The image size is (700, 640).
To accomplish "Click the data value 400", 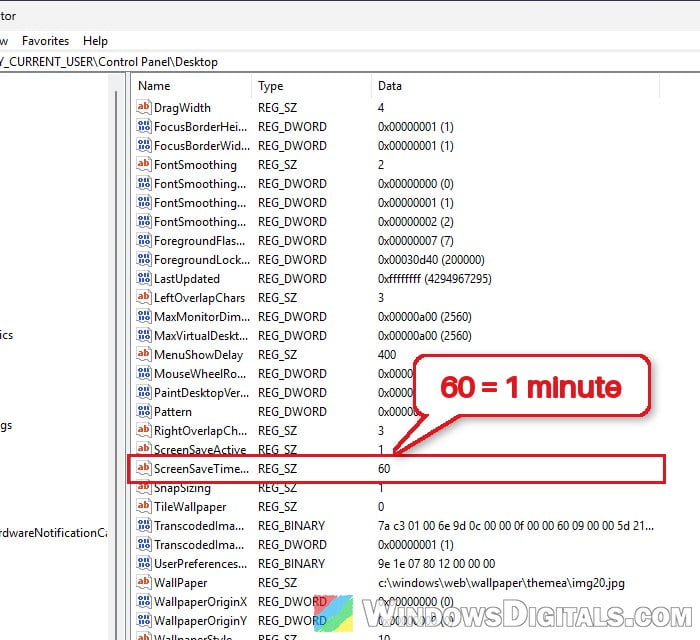I will [x=387, y=355].
